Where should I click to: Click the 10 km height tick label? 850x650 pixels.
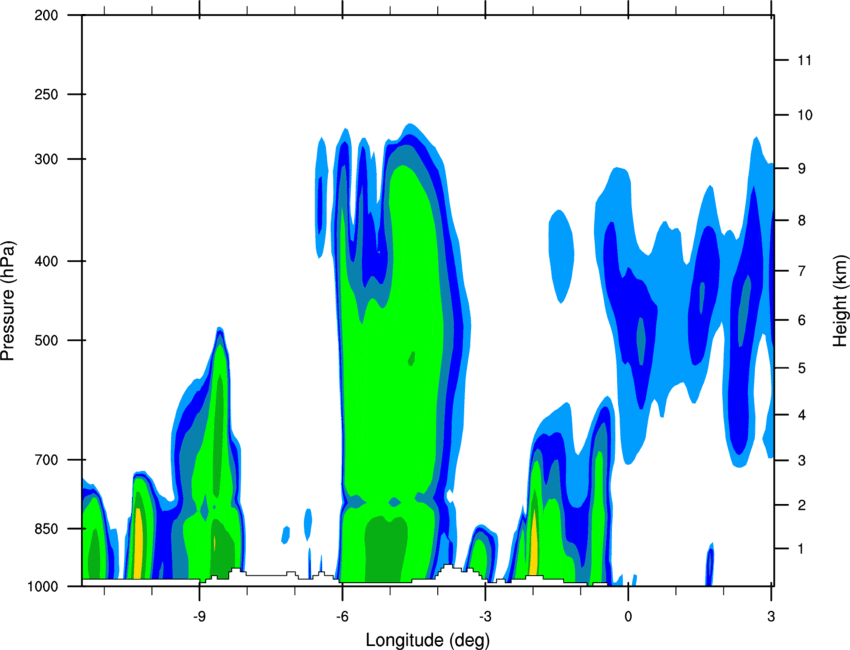[x=805, y=115]
